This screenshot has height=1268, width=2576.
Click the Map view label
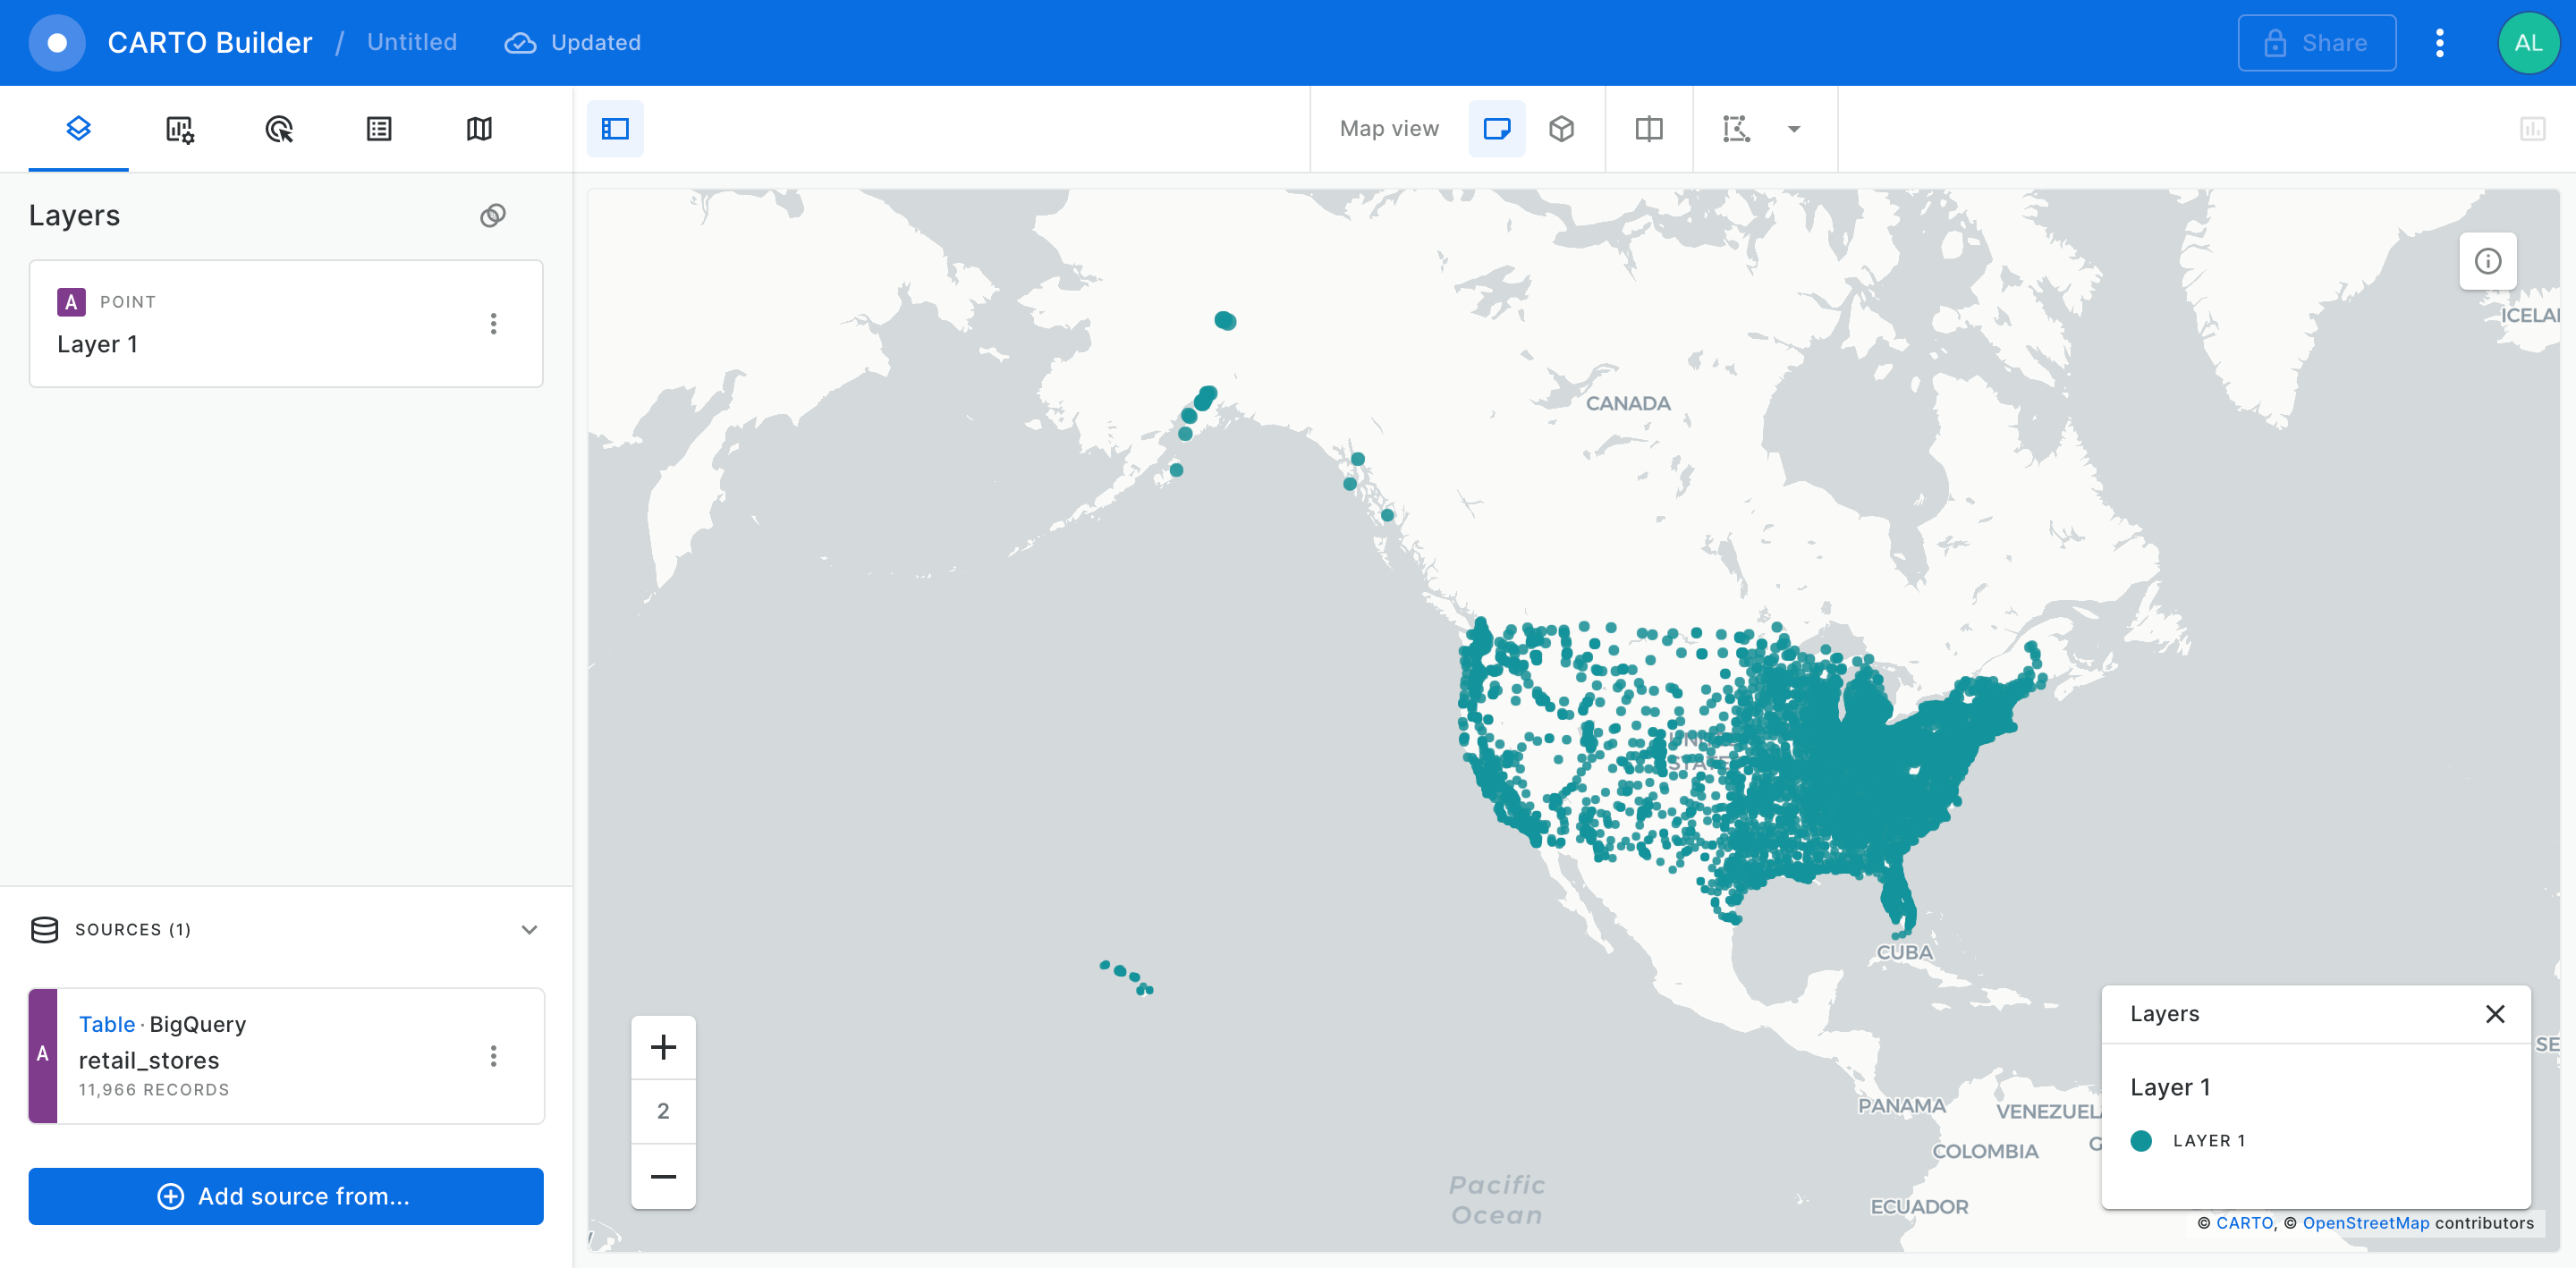[1389, 128]
